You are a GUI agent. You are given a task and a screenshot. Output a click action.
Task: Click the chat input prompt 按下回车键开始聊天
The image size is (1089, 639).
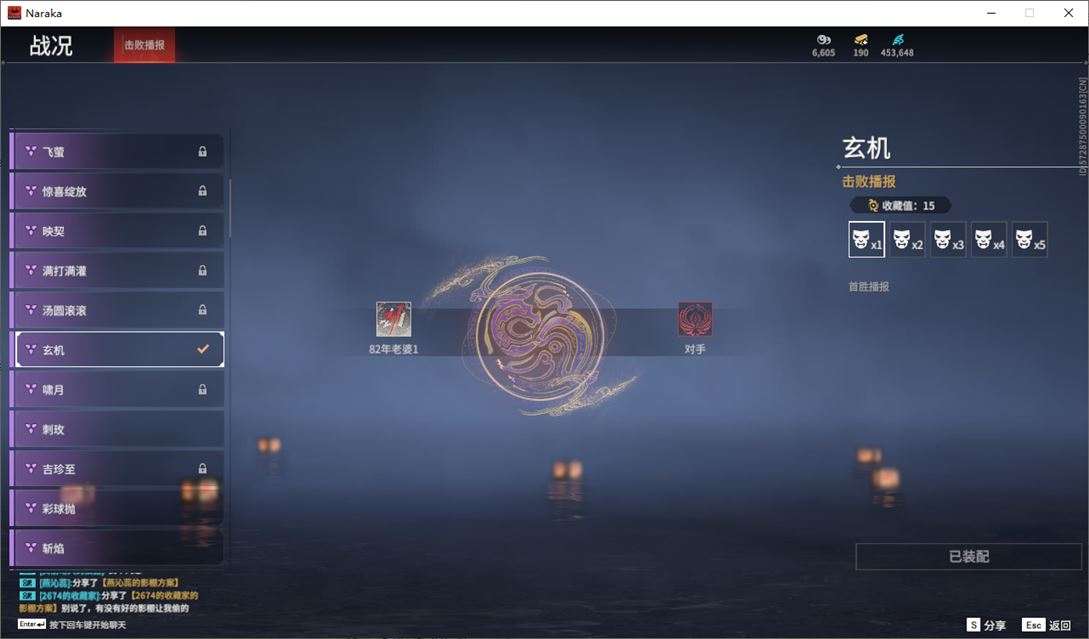(88, 624)
